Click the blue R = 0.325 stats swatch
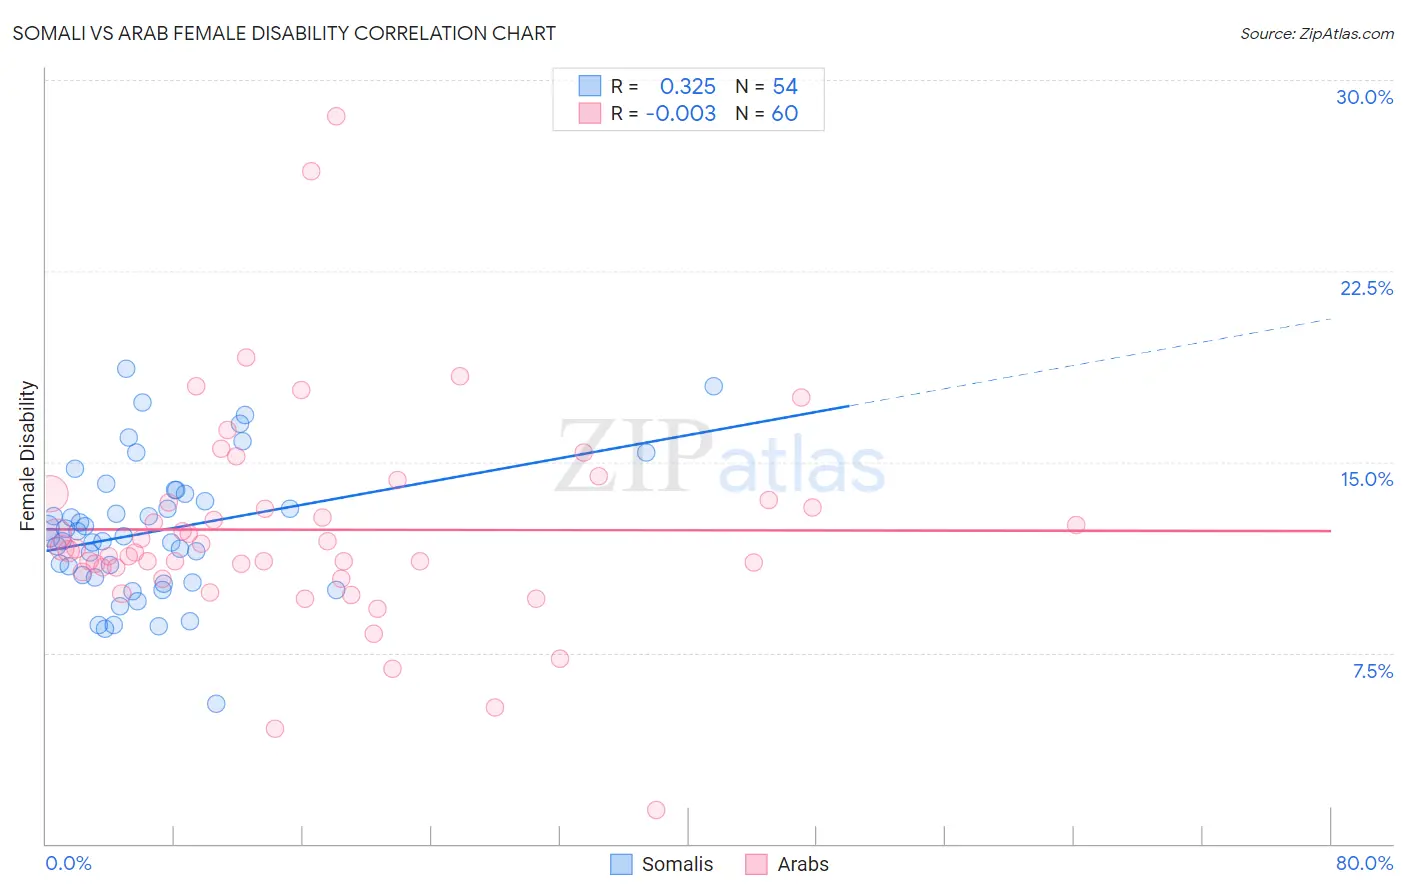The height and width of the screenshot is (892, 1406). click(590, 86)
